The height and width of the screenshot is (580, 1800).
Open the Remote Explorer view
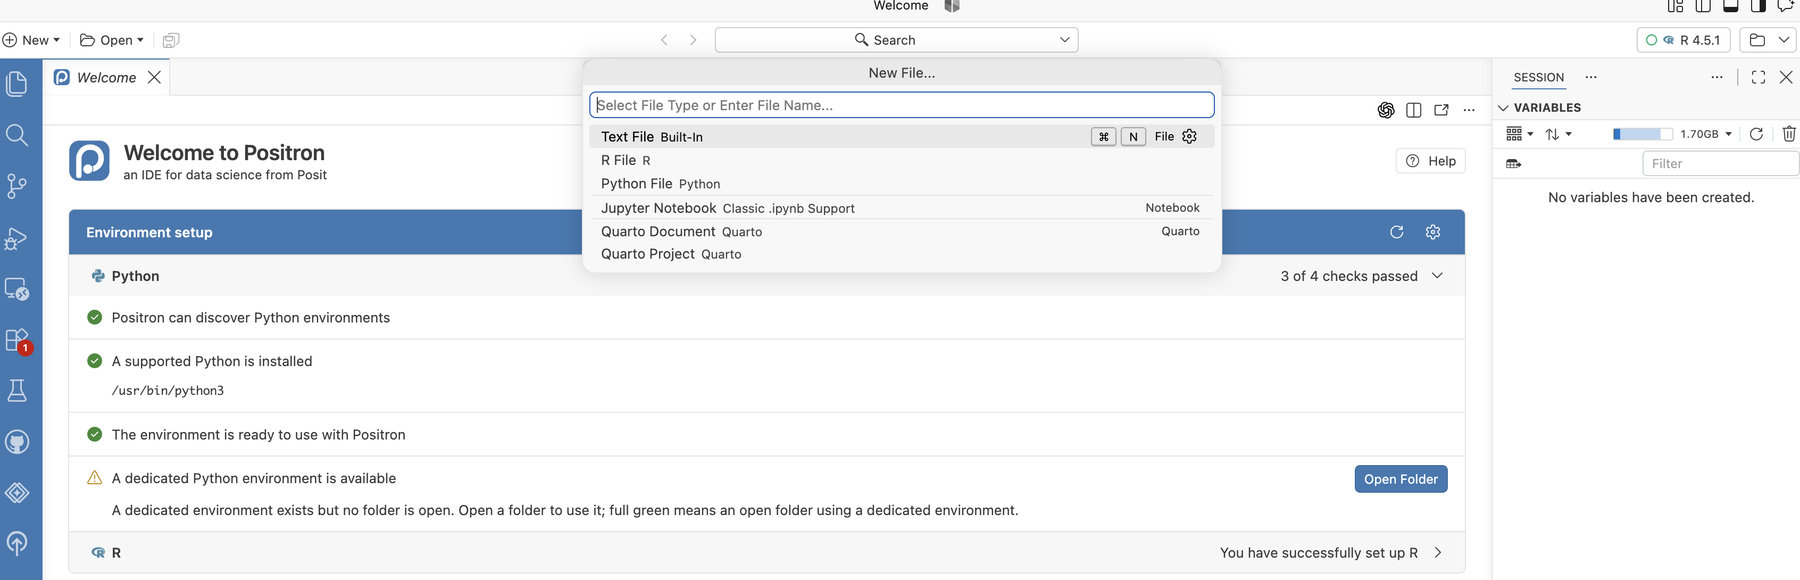[17, 289]
